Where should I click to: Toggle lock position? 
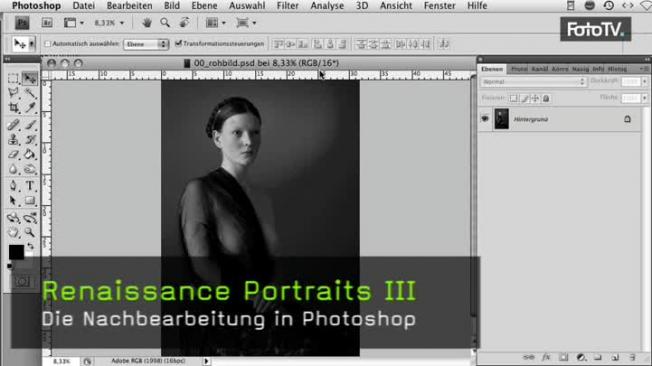[x=535, y=99]
